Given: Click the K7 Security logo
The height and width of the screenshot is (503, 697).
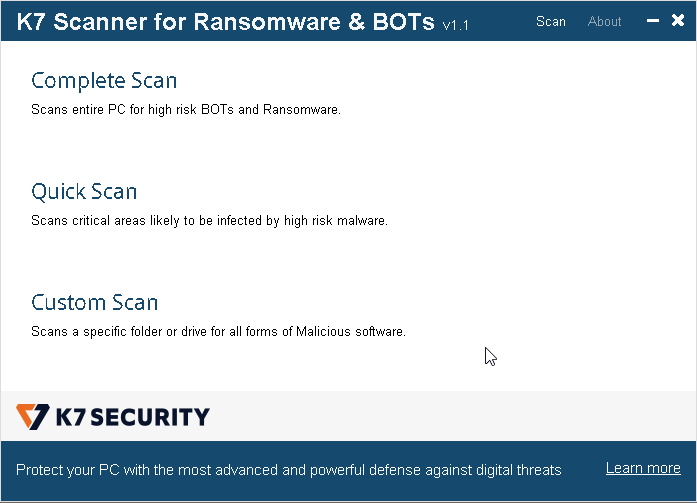Looking at the screenshot, I should (x=112, y=416).
